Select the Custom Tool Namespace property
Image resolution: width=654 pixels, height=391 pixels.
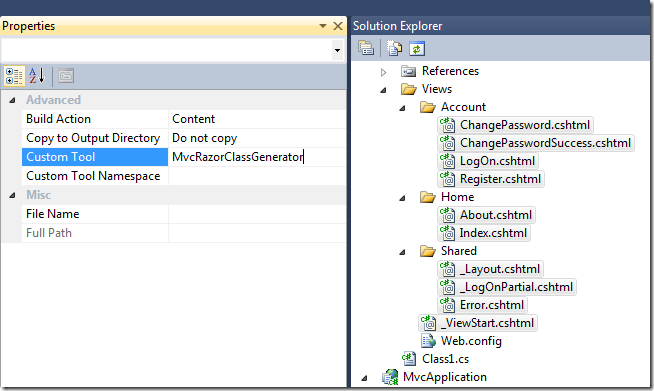coord(93,176)
